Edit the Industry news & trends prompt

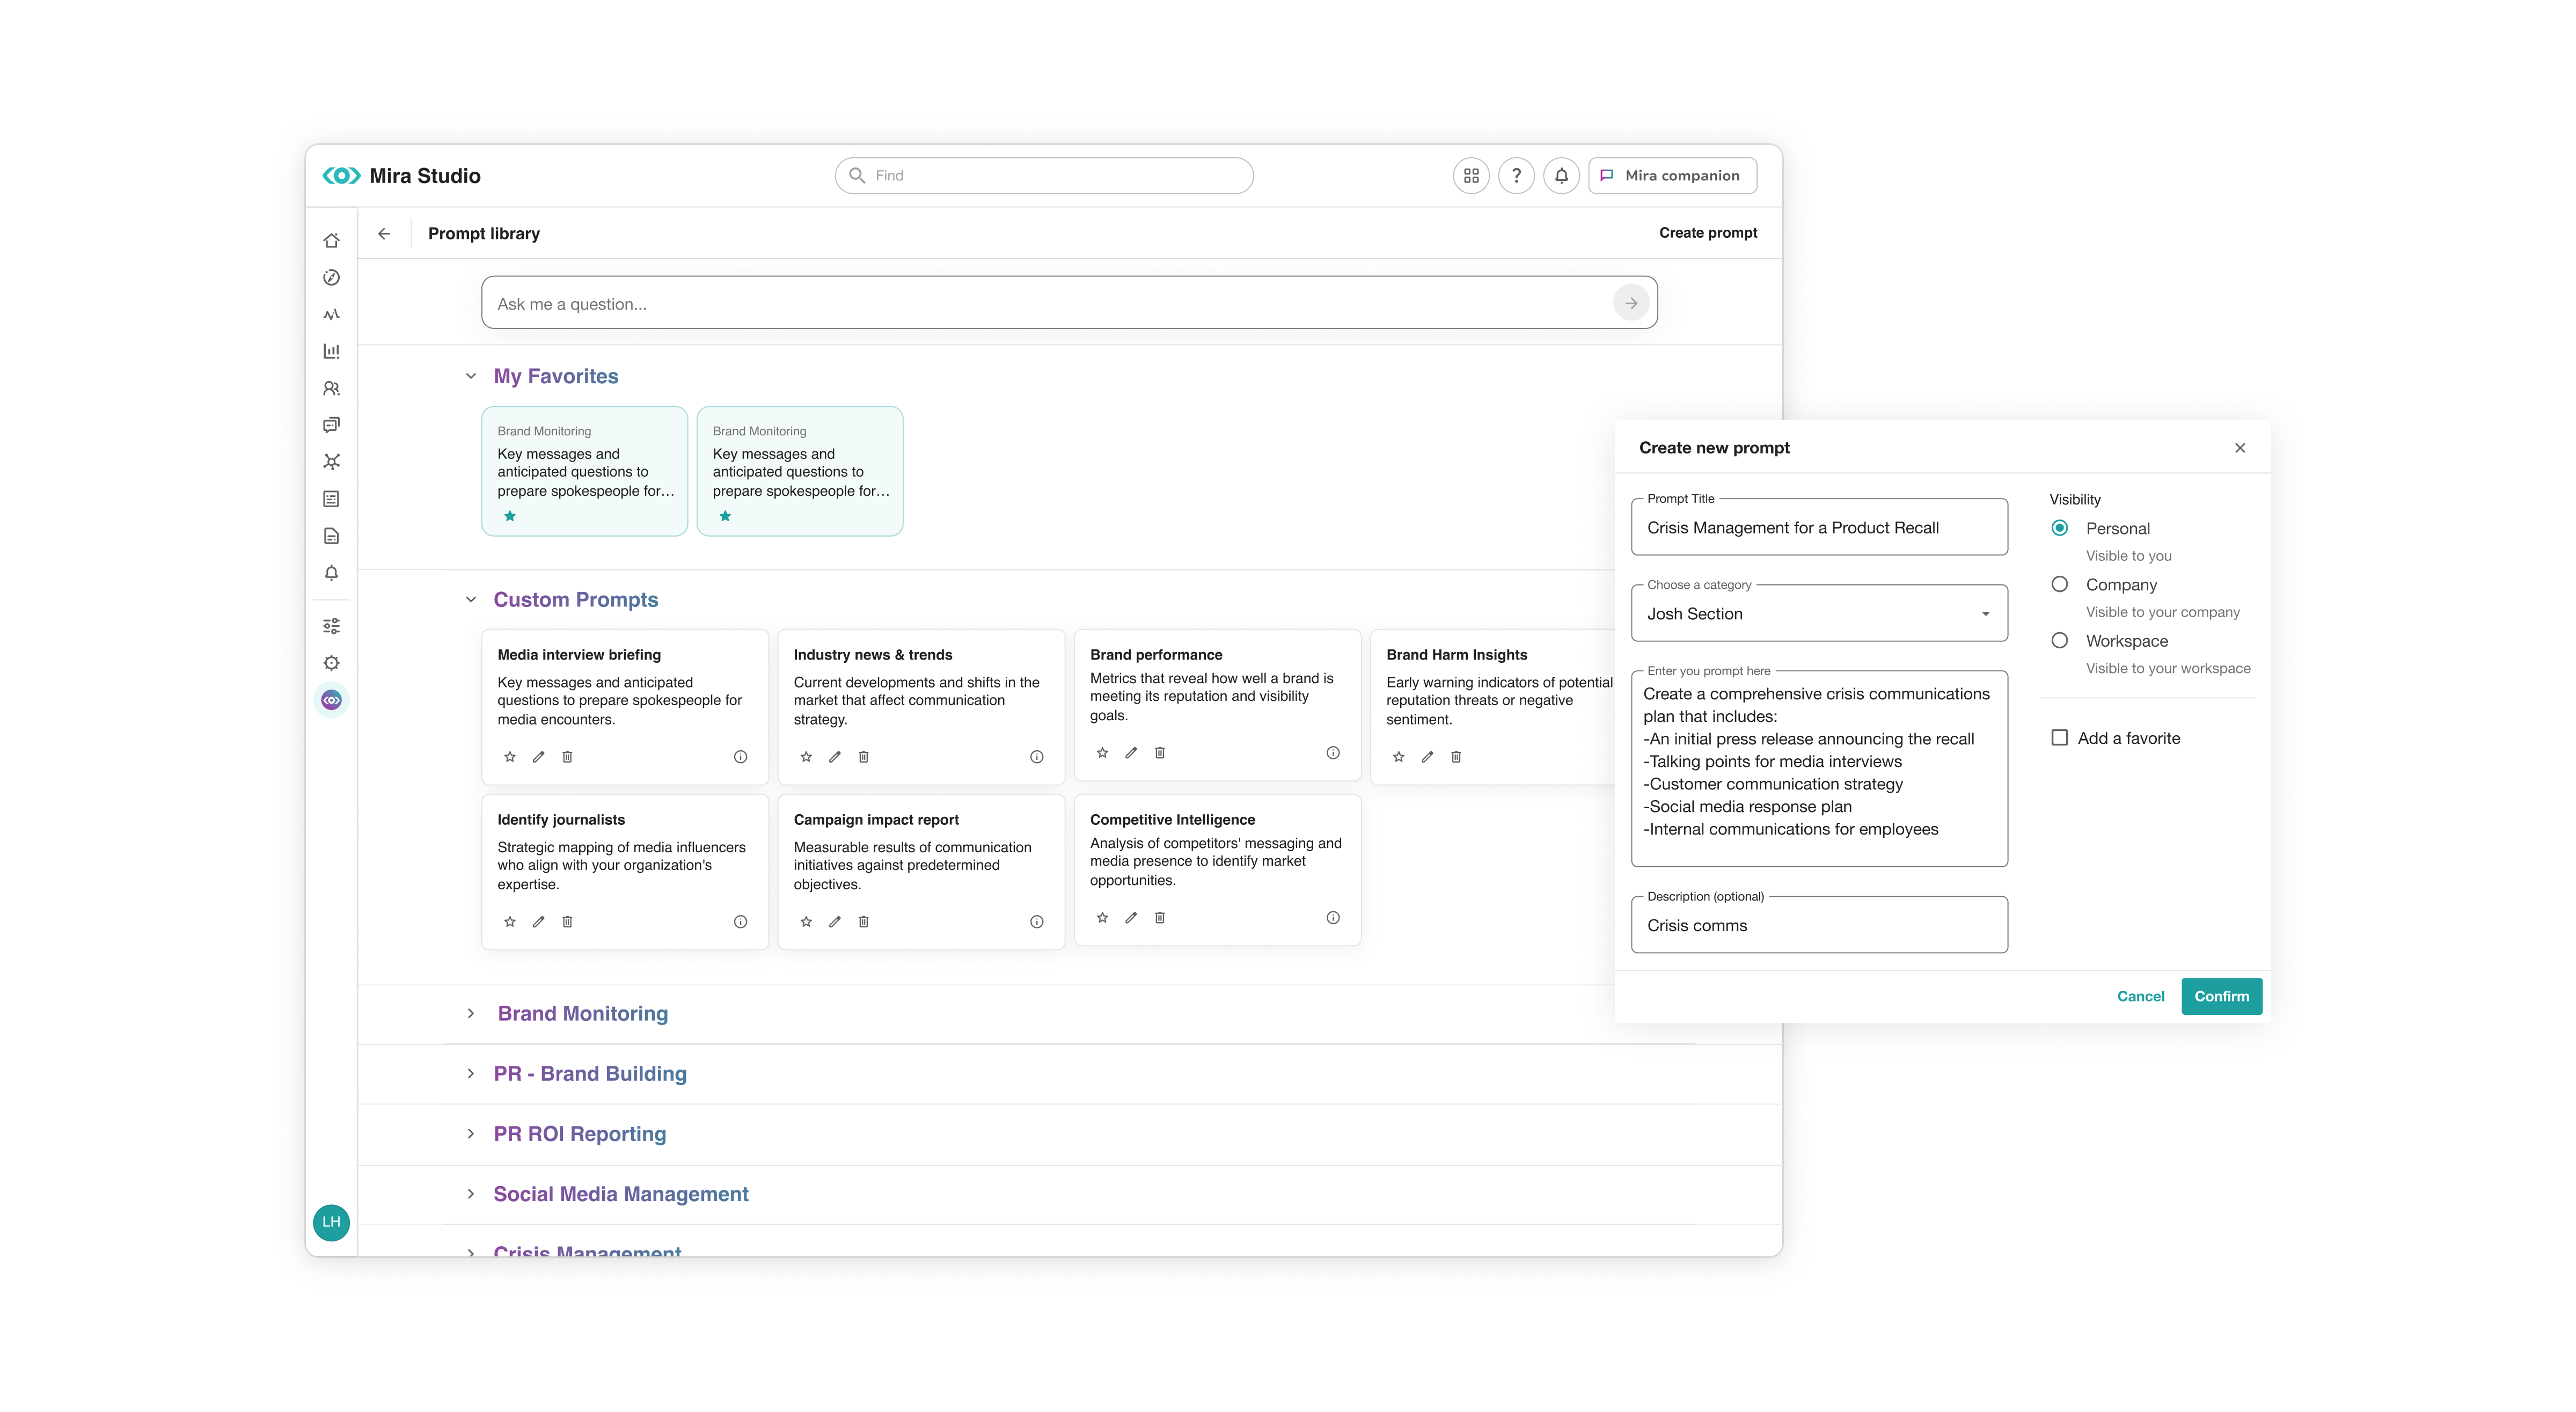835,757
